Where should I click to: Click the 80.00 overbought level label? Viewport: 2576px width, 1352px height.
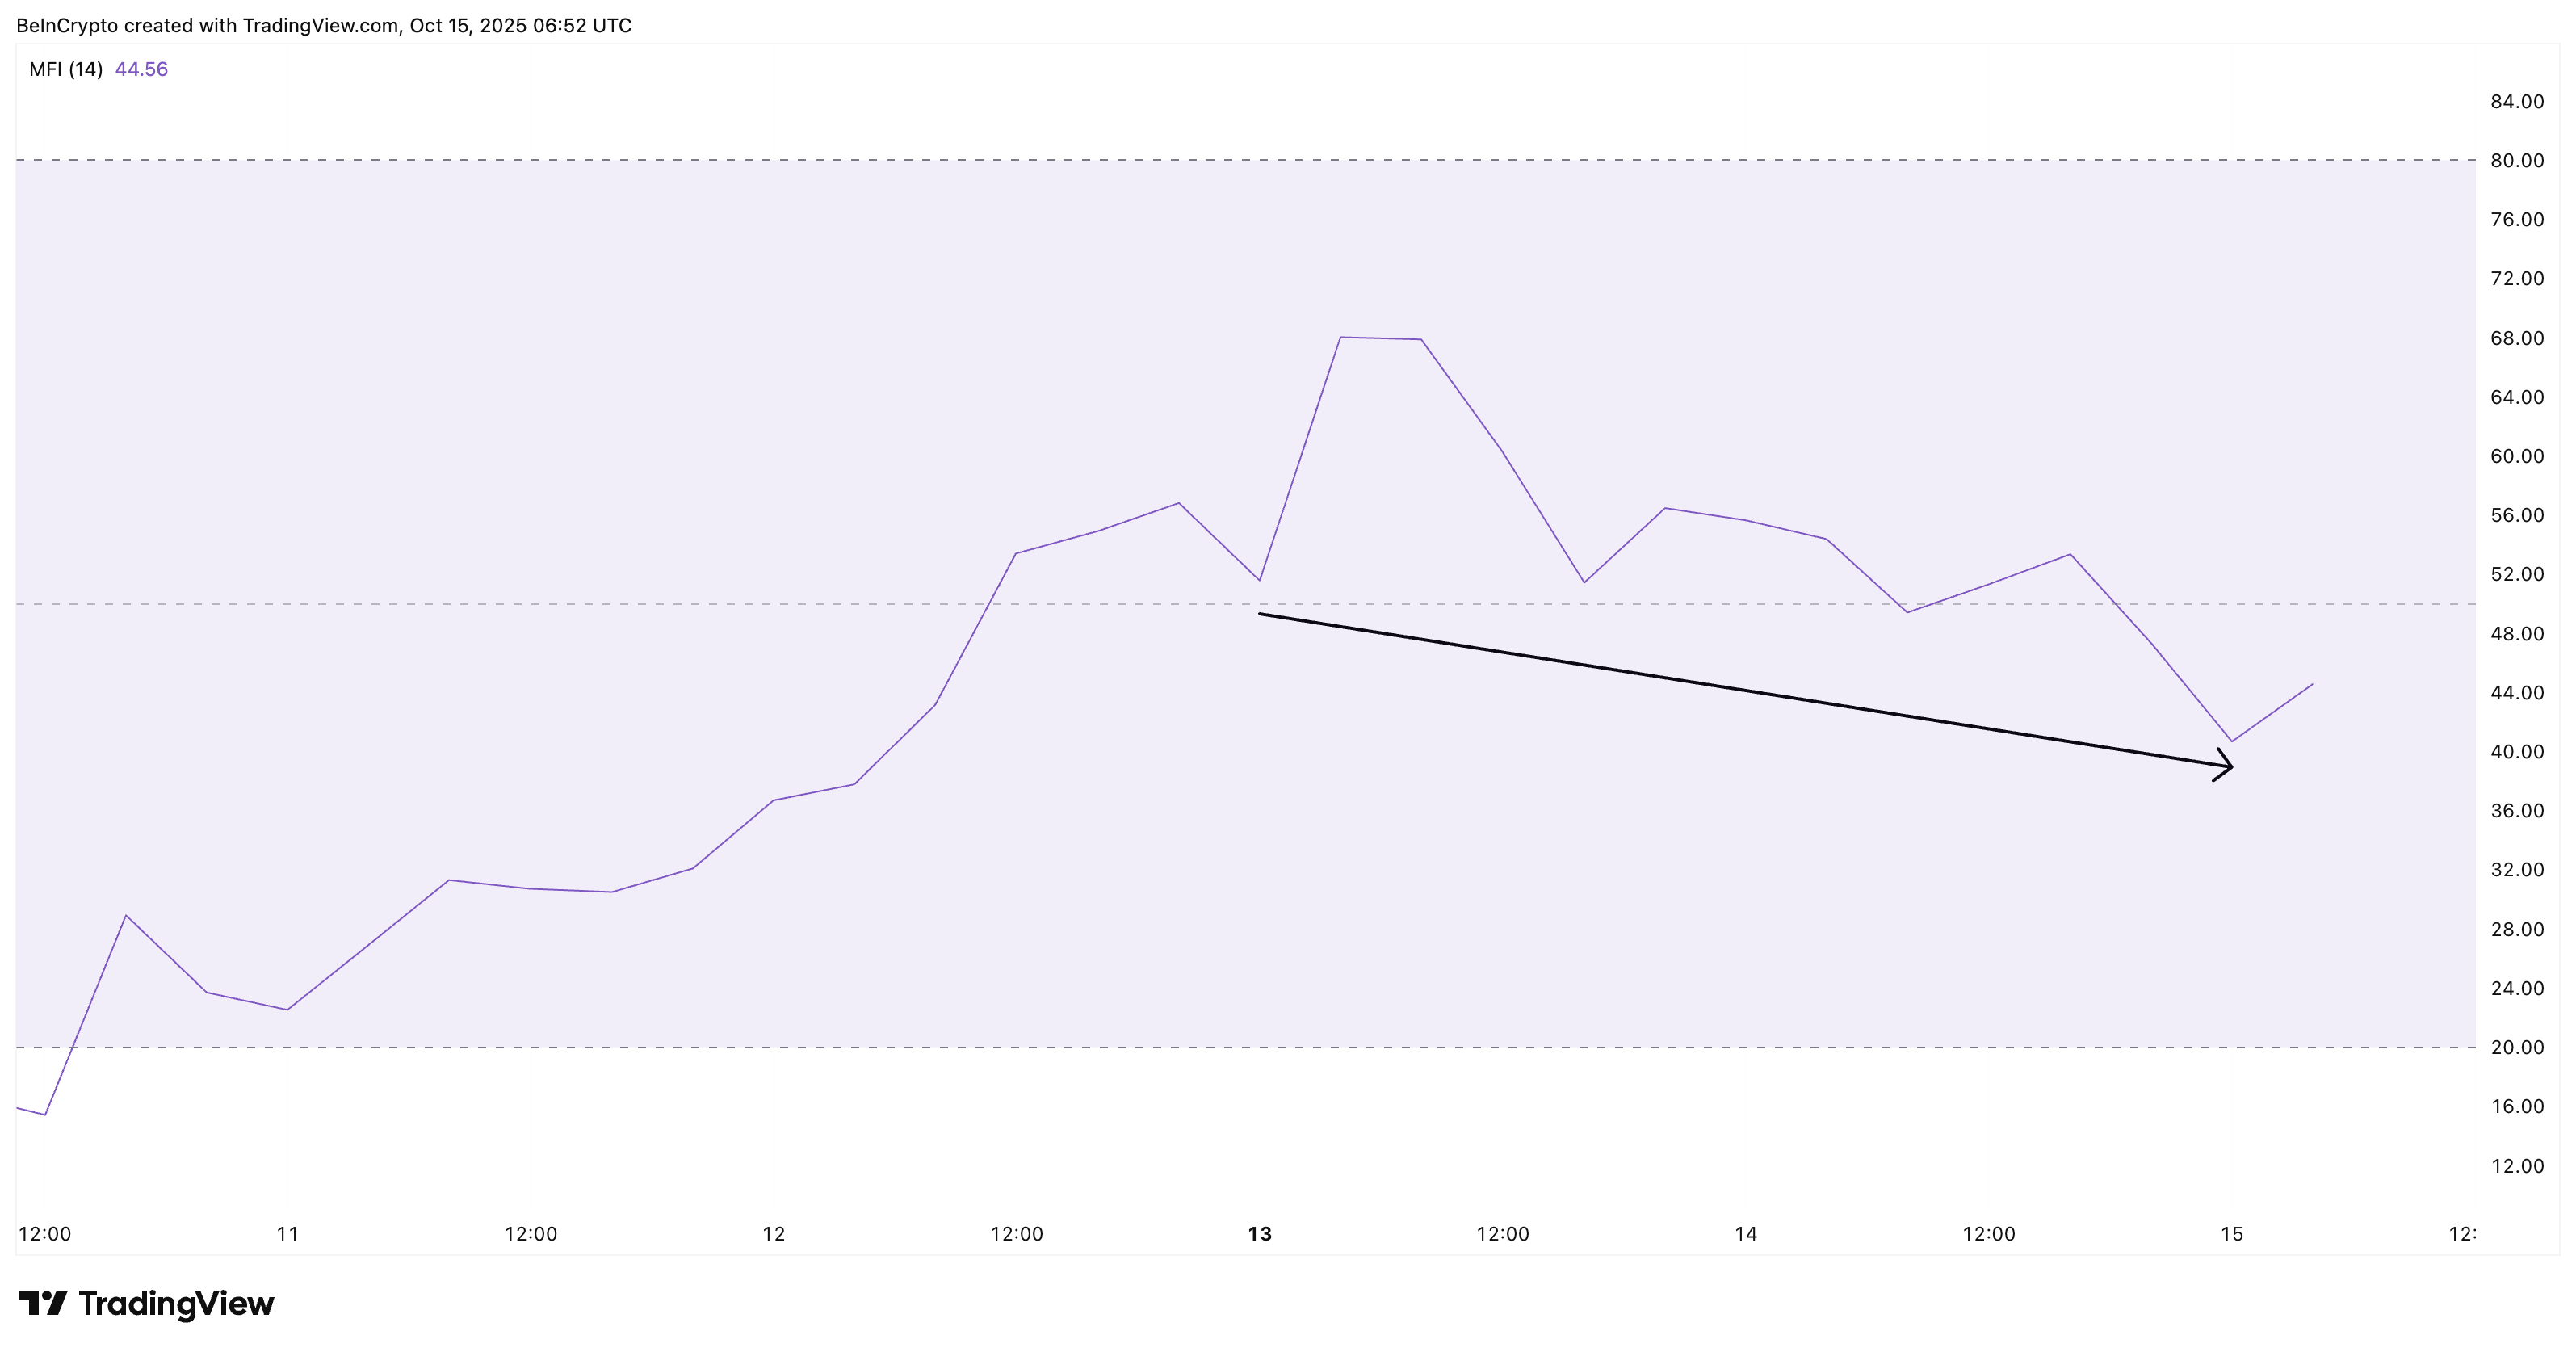click(2517, 160)
